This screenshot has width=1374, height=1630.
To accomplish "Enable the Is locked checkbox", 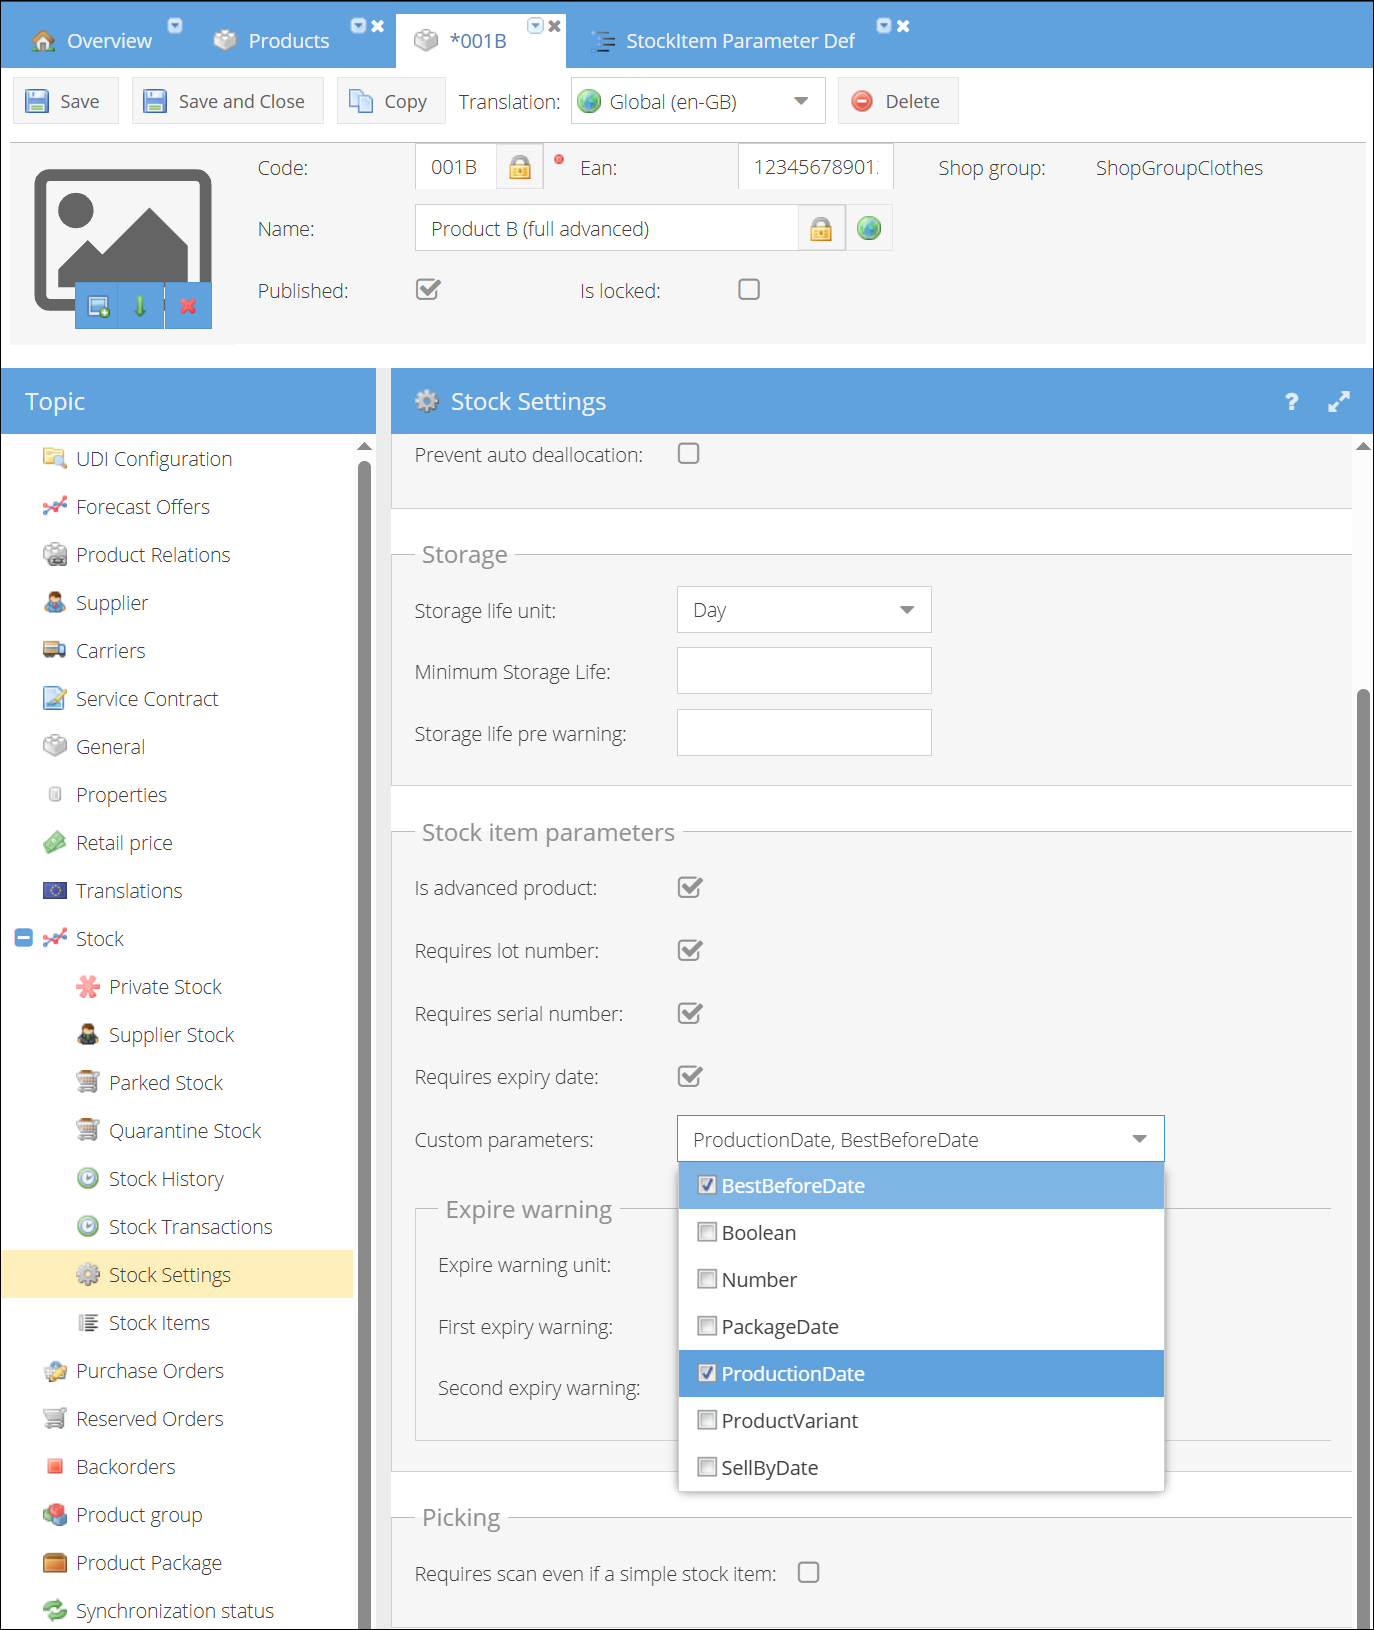I will (749, 290).
